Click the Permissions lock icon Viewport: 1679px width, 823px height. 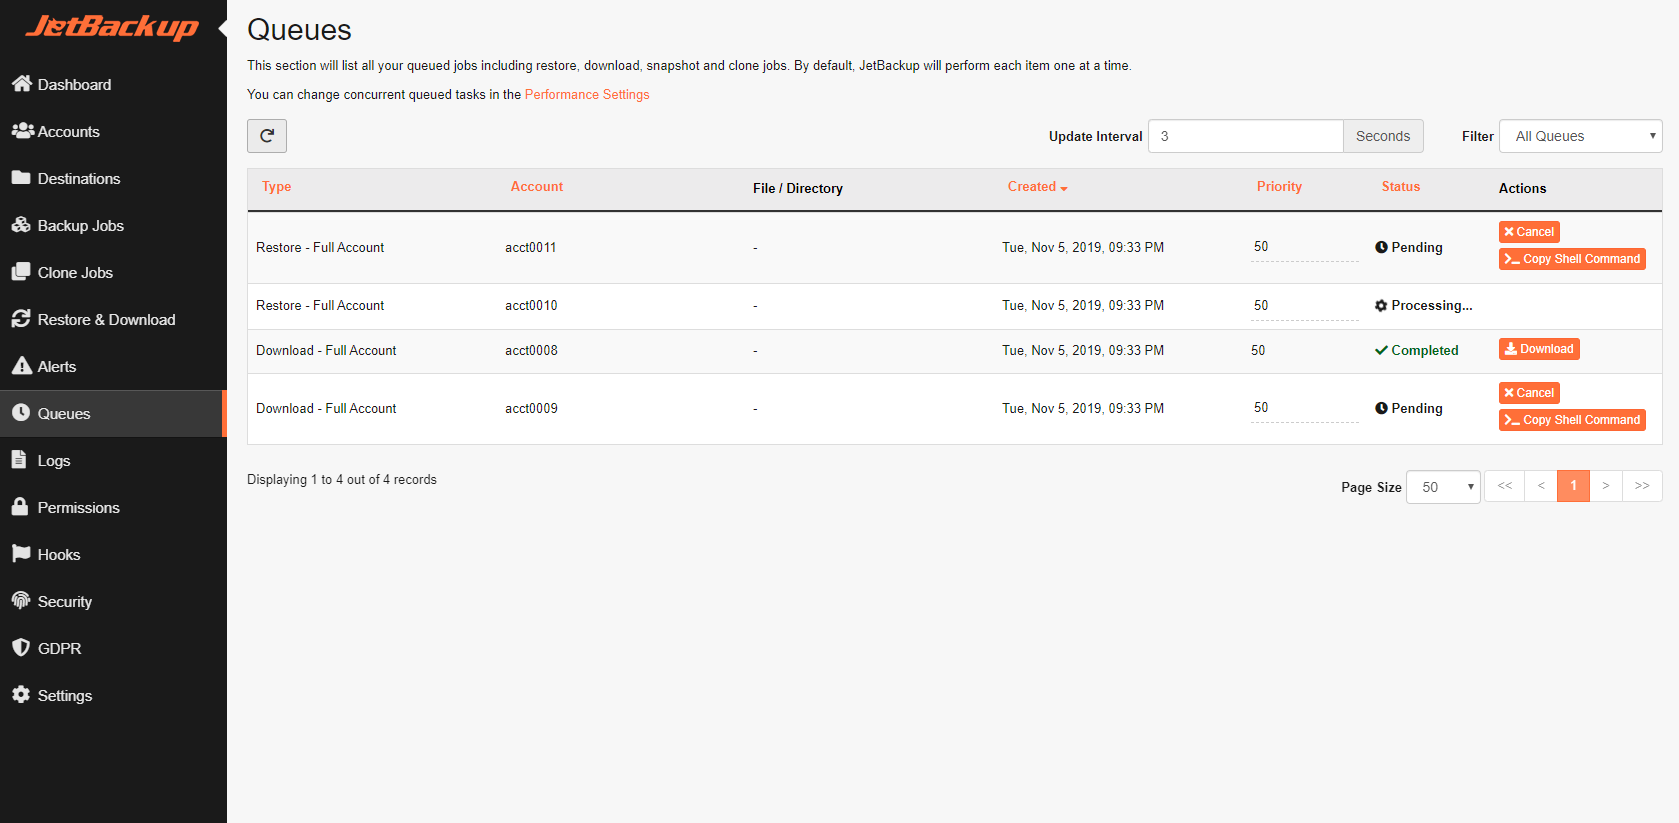tap(20, 507)
